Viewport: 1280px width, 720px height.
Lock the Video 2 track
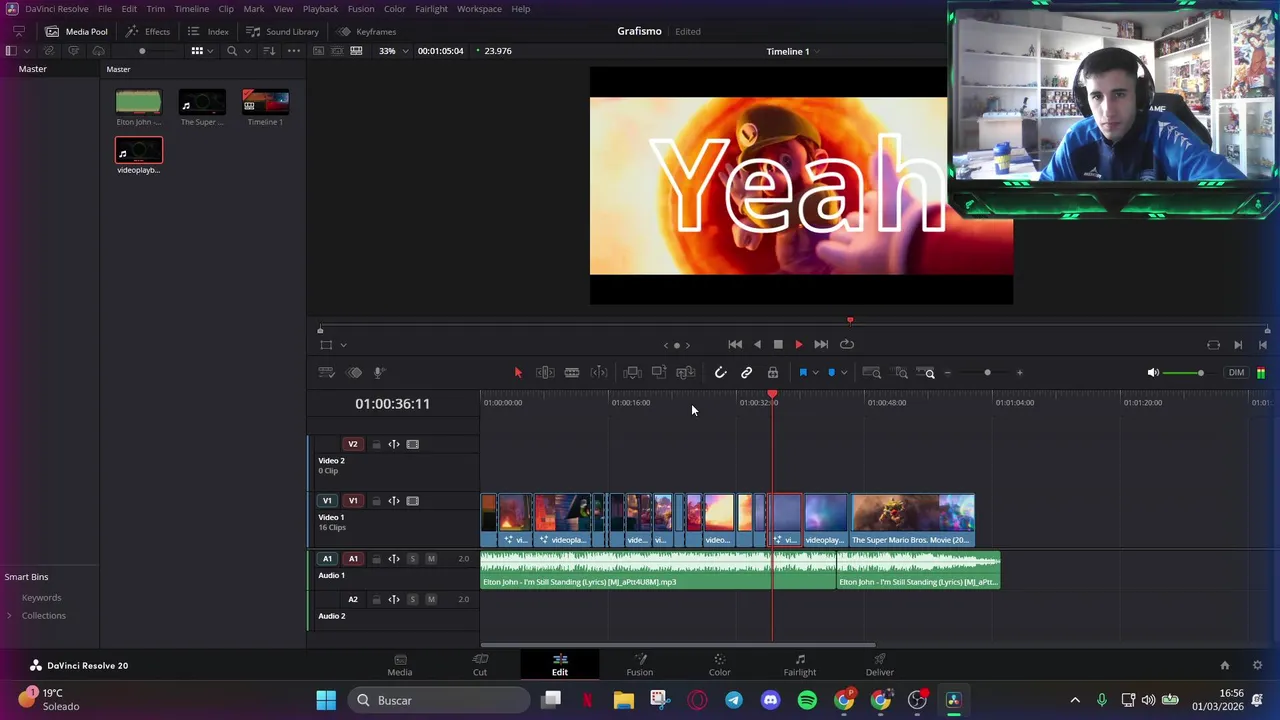pyautogui.click(x=376, y=444)
